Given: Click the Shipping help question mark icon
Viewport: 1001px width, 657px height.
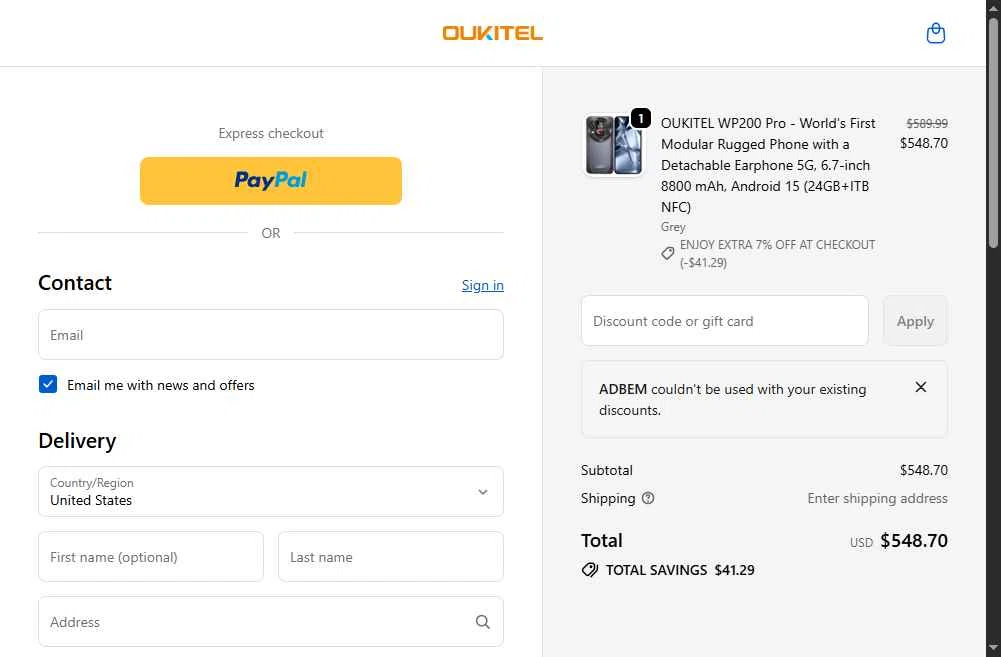Looking at the screenshot, I should pyautogui.click(x=648, y=498).
